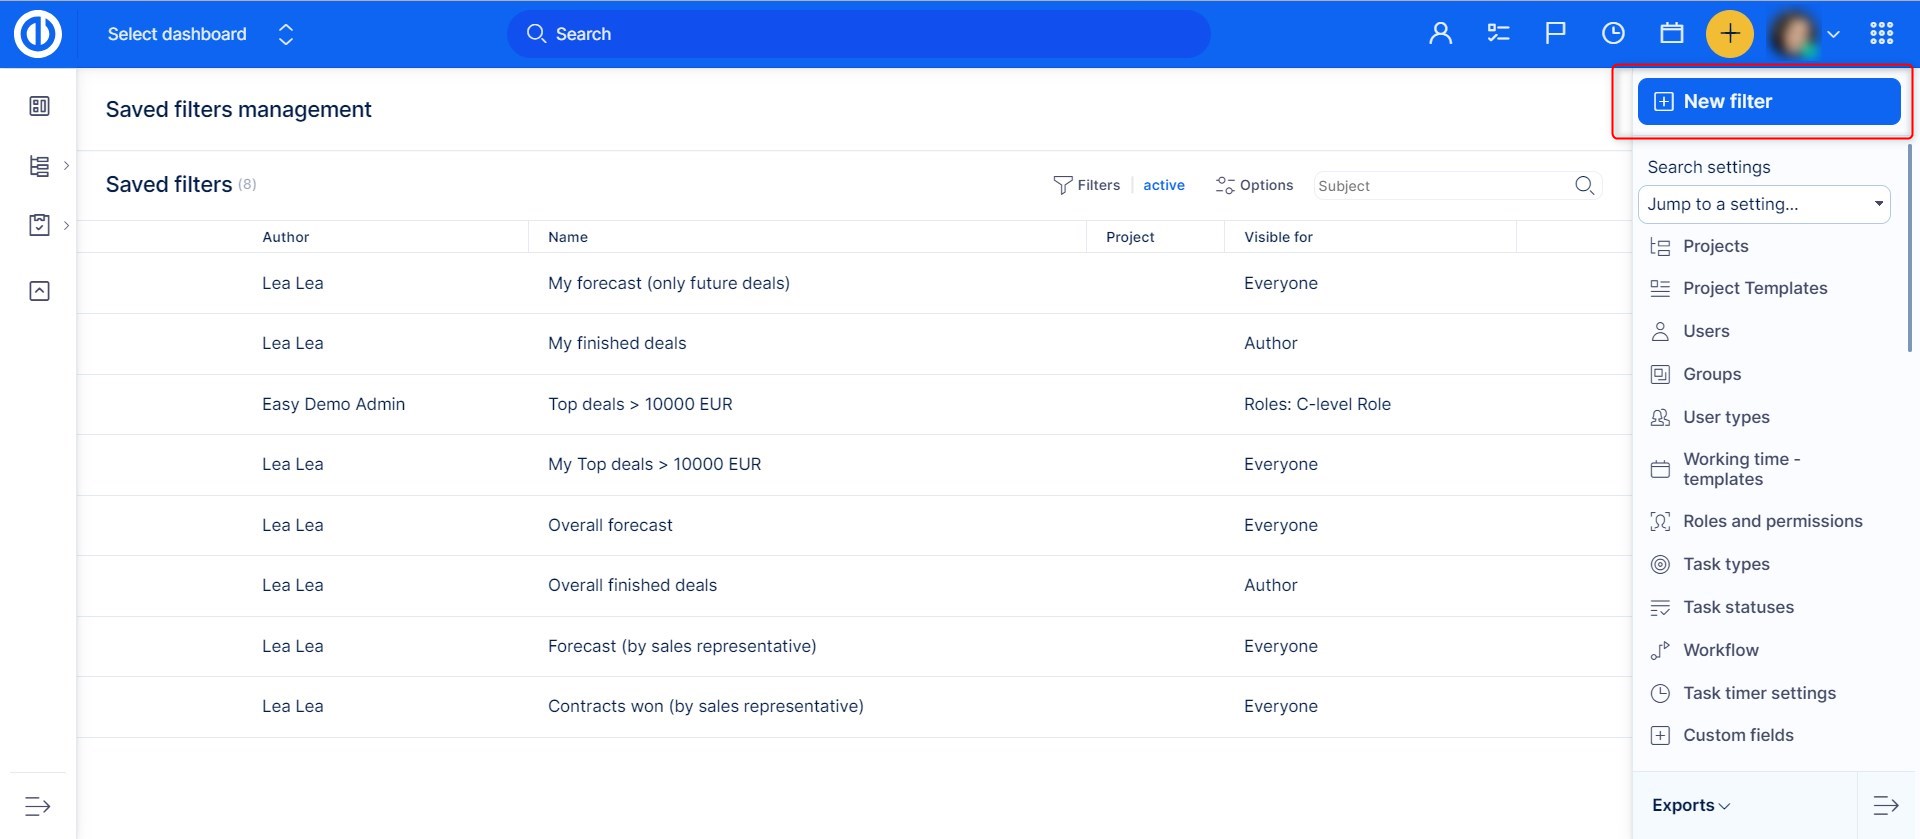The image size is (1920, 839).
Task: Open the Options panel
Action: pyautogui.click(x=1254, y=185)
